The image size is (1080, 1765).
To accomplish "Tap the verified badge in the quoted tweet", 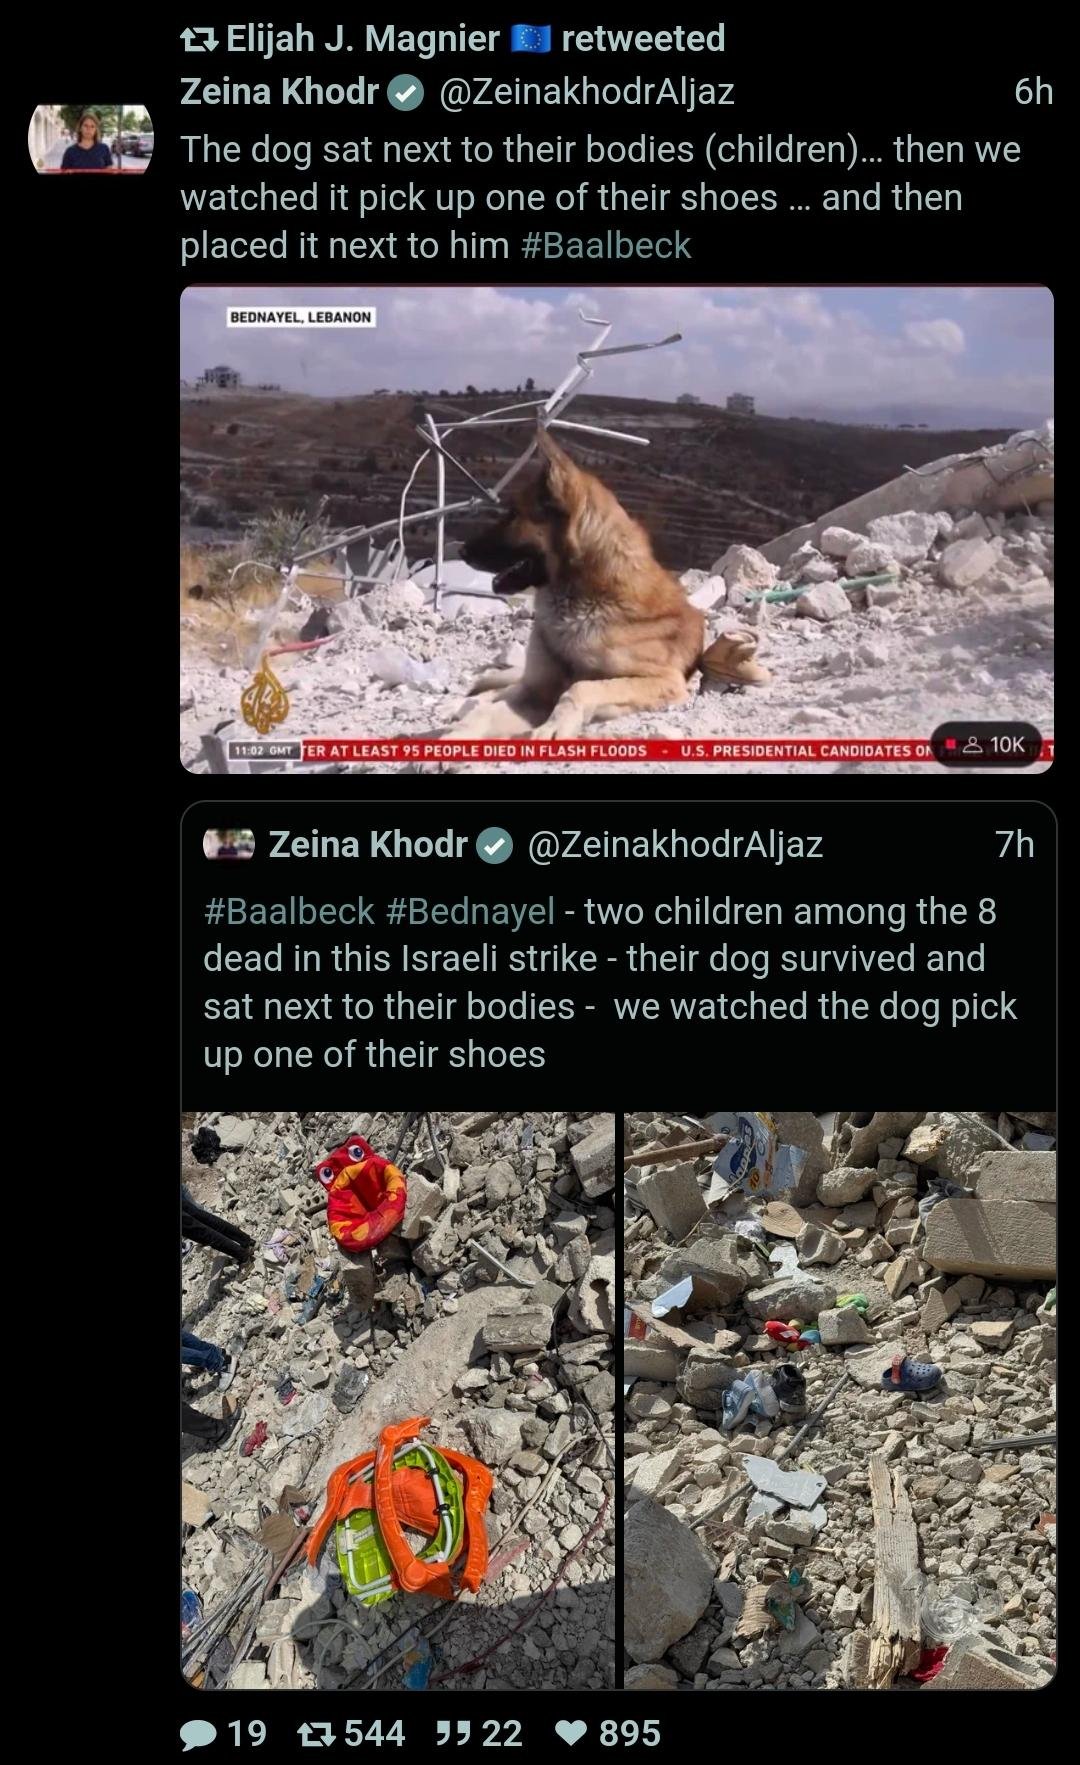I will 494,846.
